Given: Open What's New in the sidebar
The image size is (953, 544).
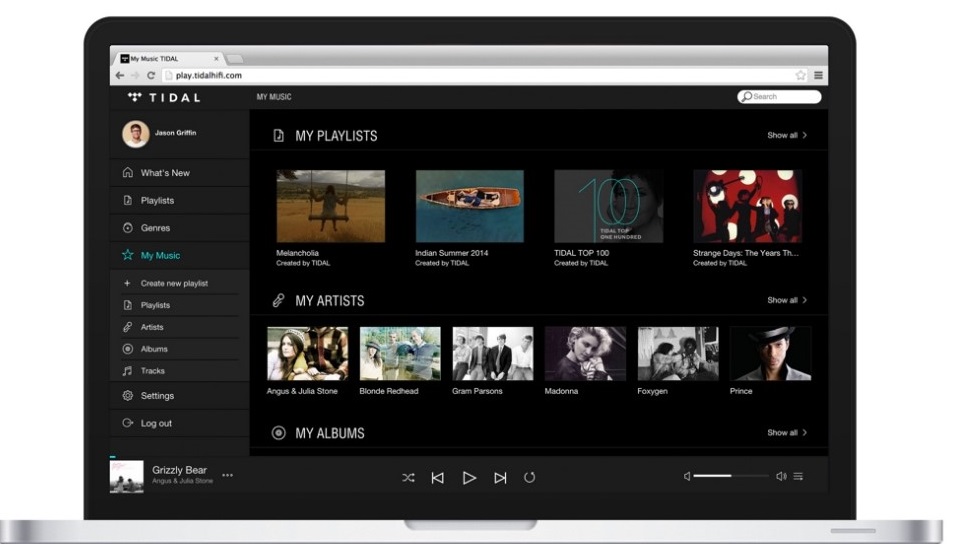Looking at the screenshot, I should [179, 173].
